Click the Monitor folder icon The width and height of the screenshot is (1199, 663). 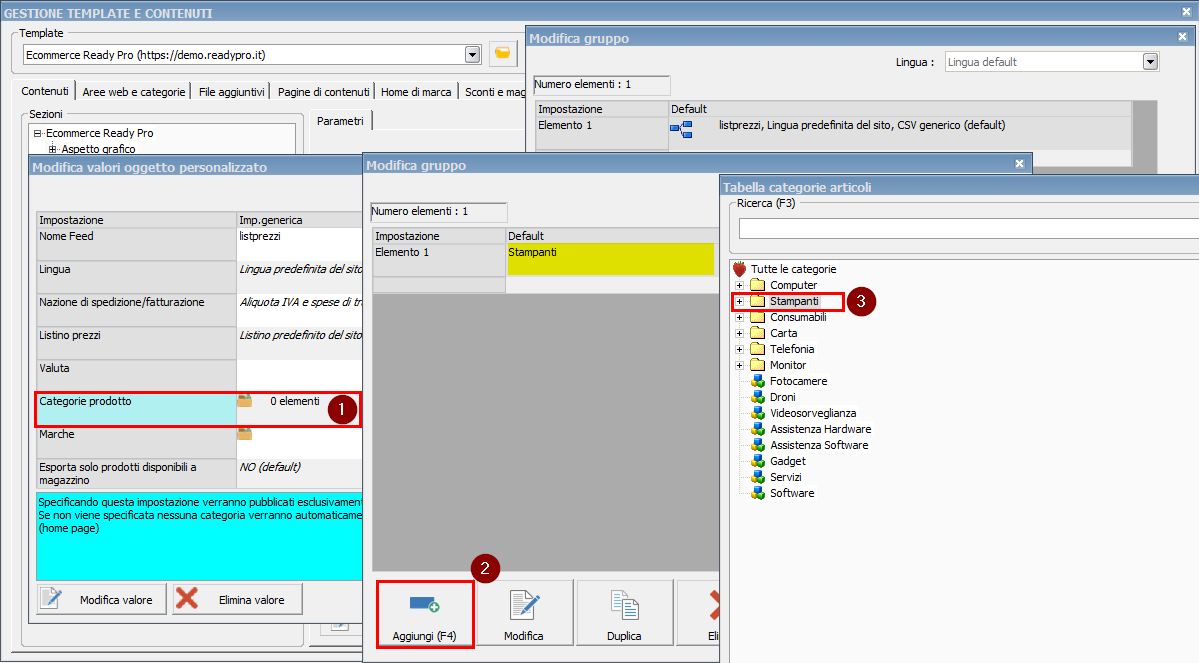[x=758, y=365]
